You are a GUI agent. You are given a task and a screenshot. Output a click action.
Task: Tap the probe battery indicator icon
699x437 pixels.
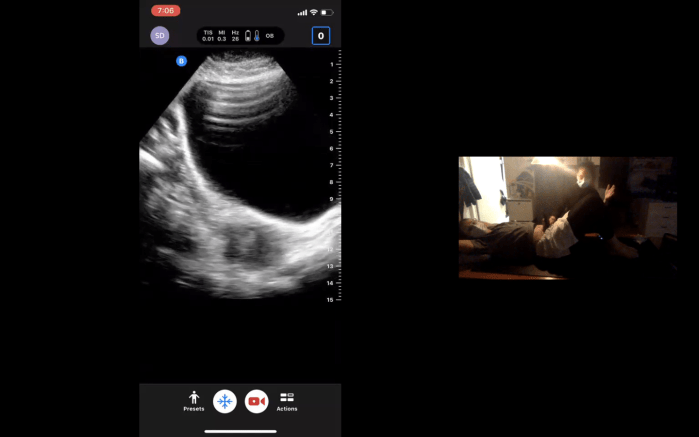(248, 36)
